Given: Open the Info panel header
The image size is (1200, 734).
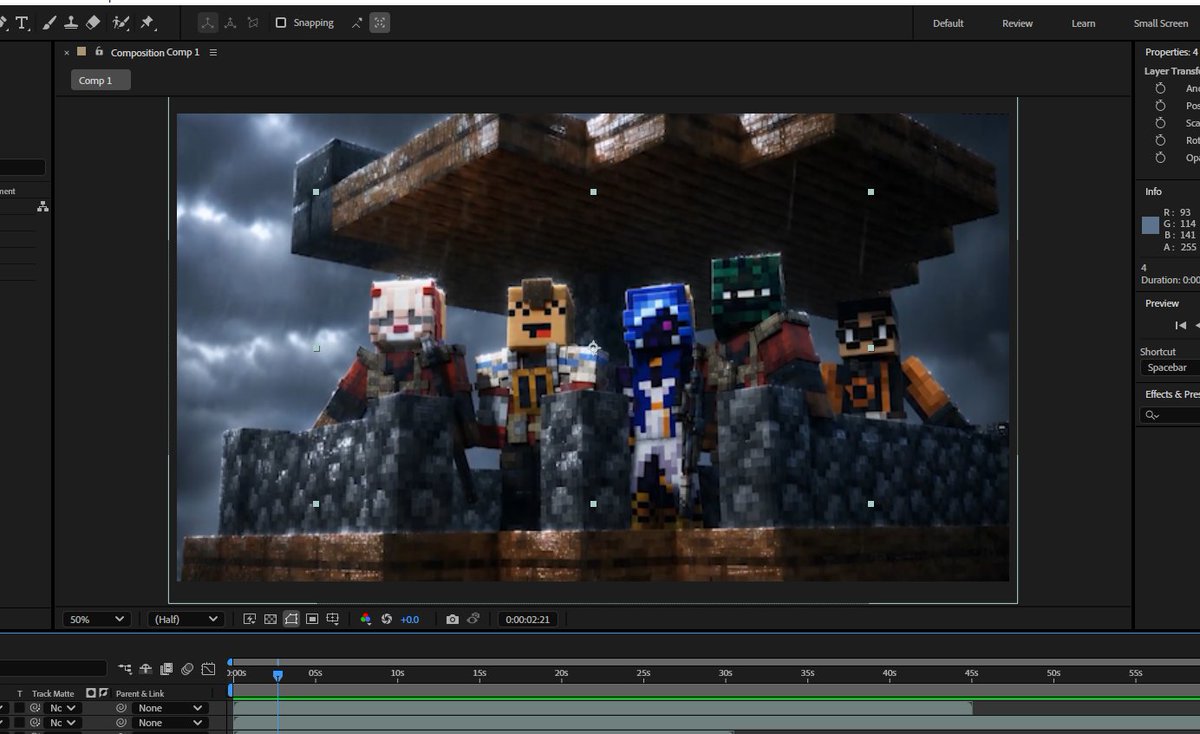Looking at the screenshot, I should pos(1153,191).
